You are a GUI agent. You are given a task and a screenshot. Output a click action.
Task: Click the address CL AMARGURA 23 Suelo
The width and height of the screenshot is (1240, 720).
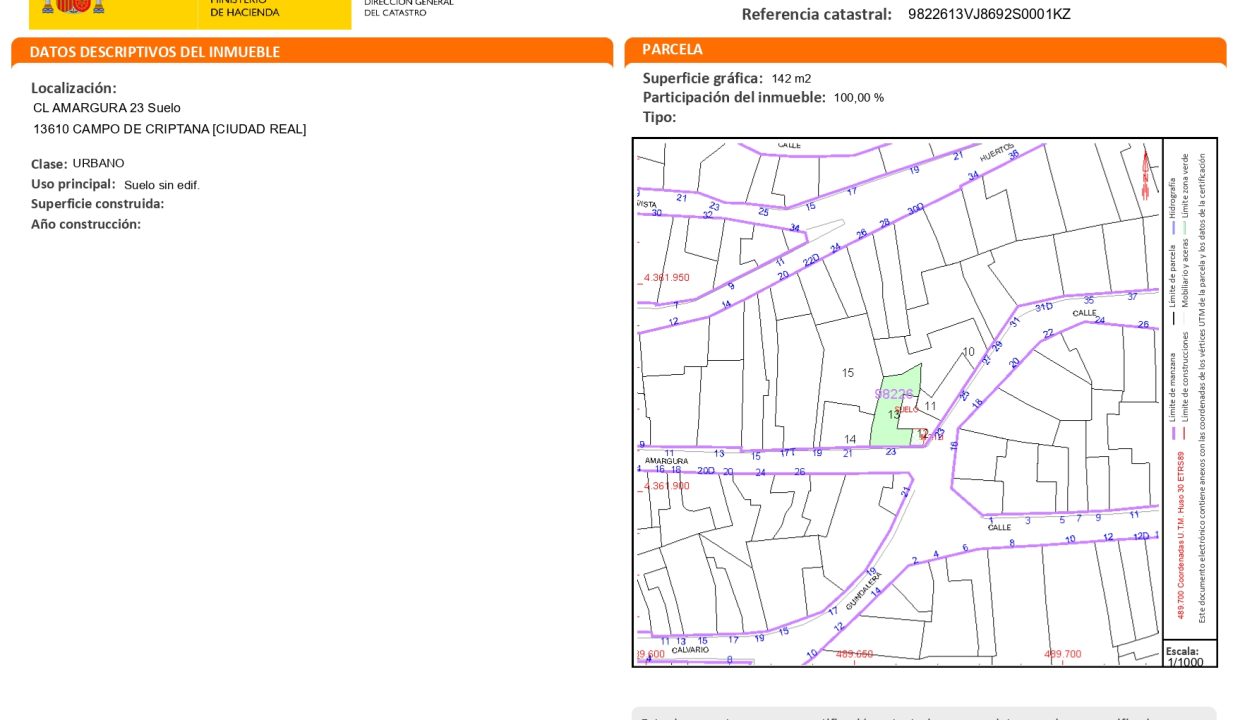(x=107, y=108)
